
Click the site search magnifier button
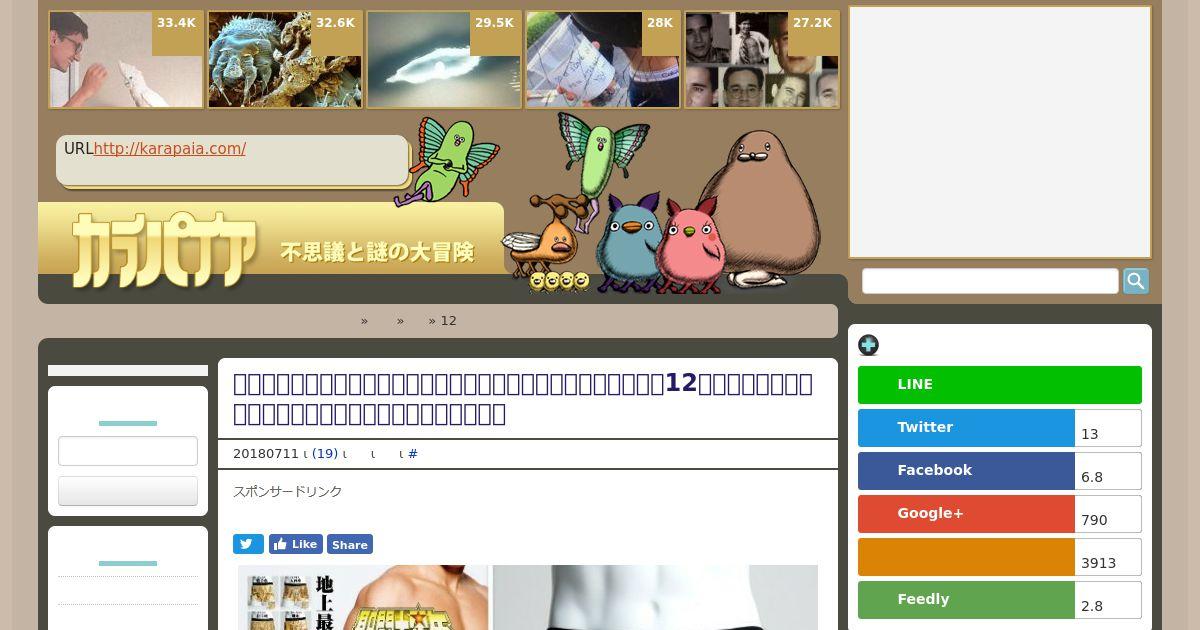click(x=1136, y=281)
